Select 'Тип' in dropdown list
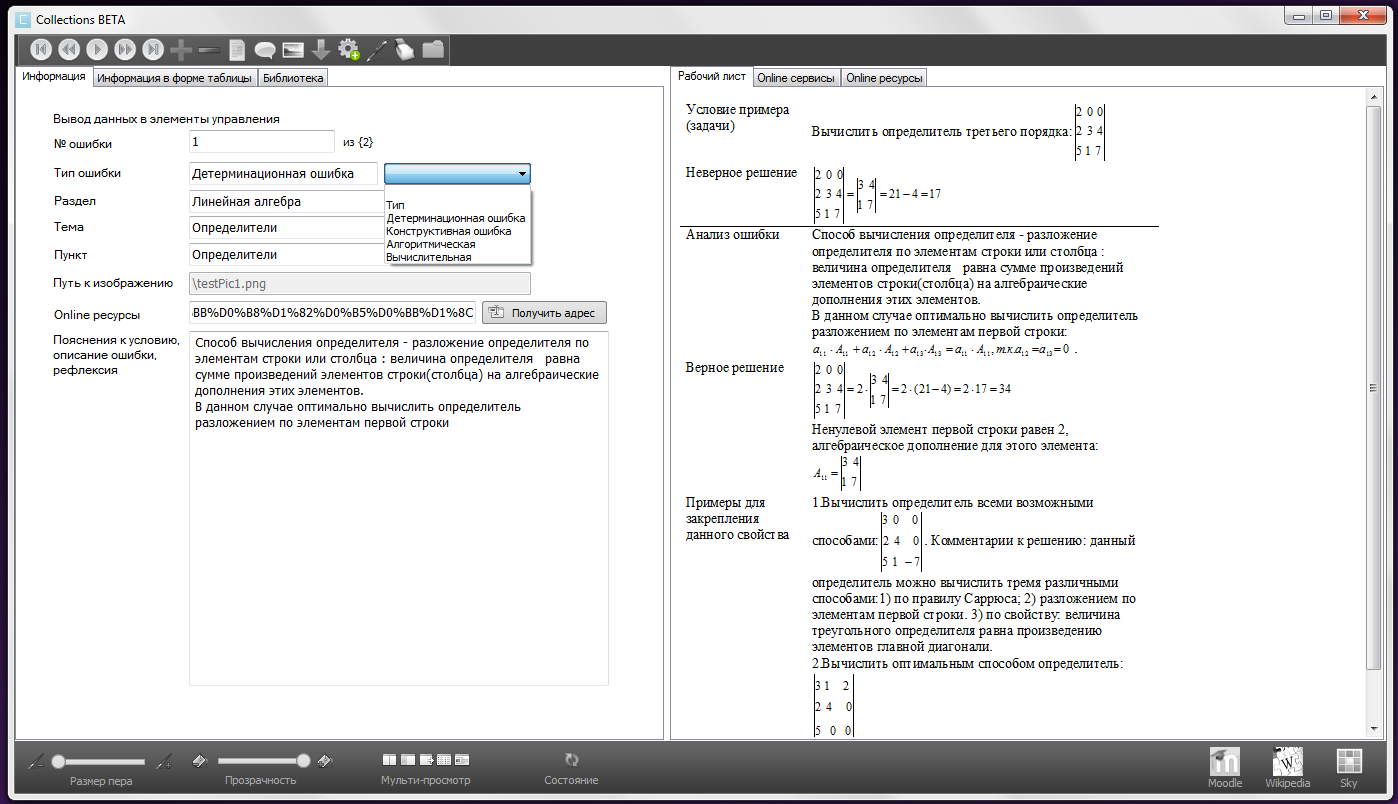 click(395, 205)
